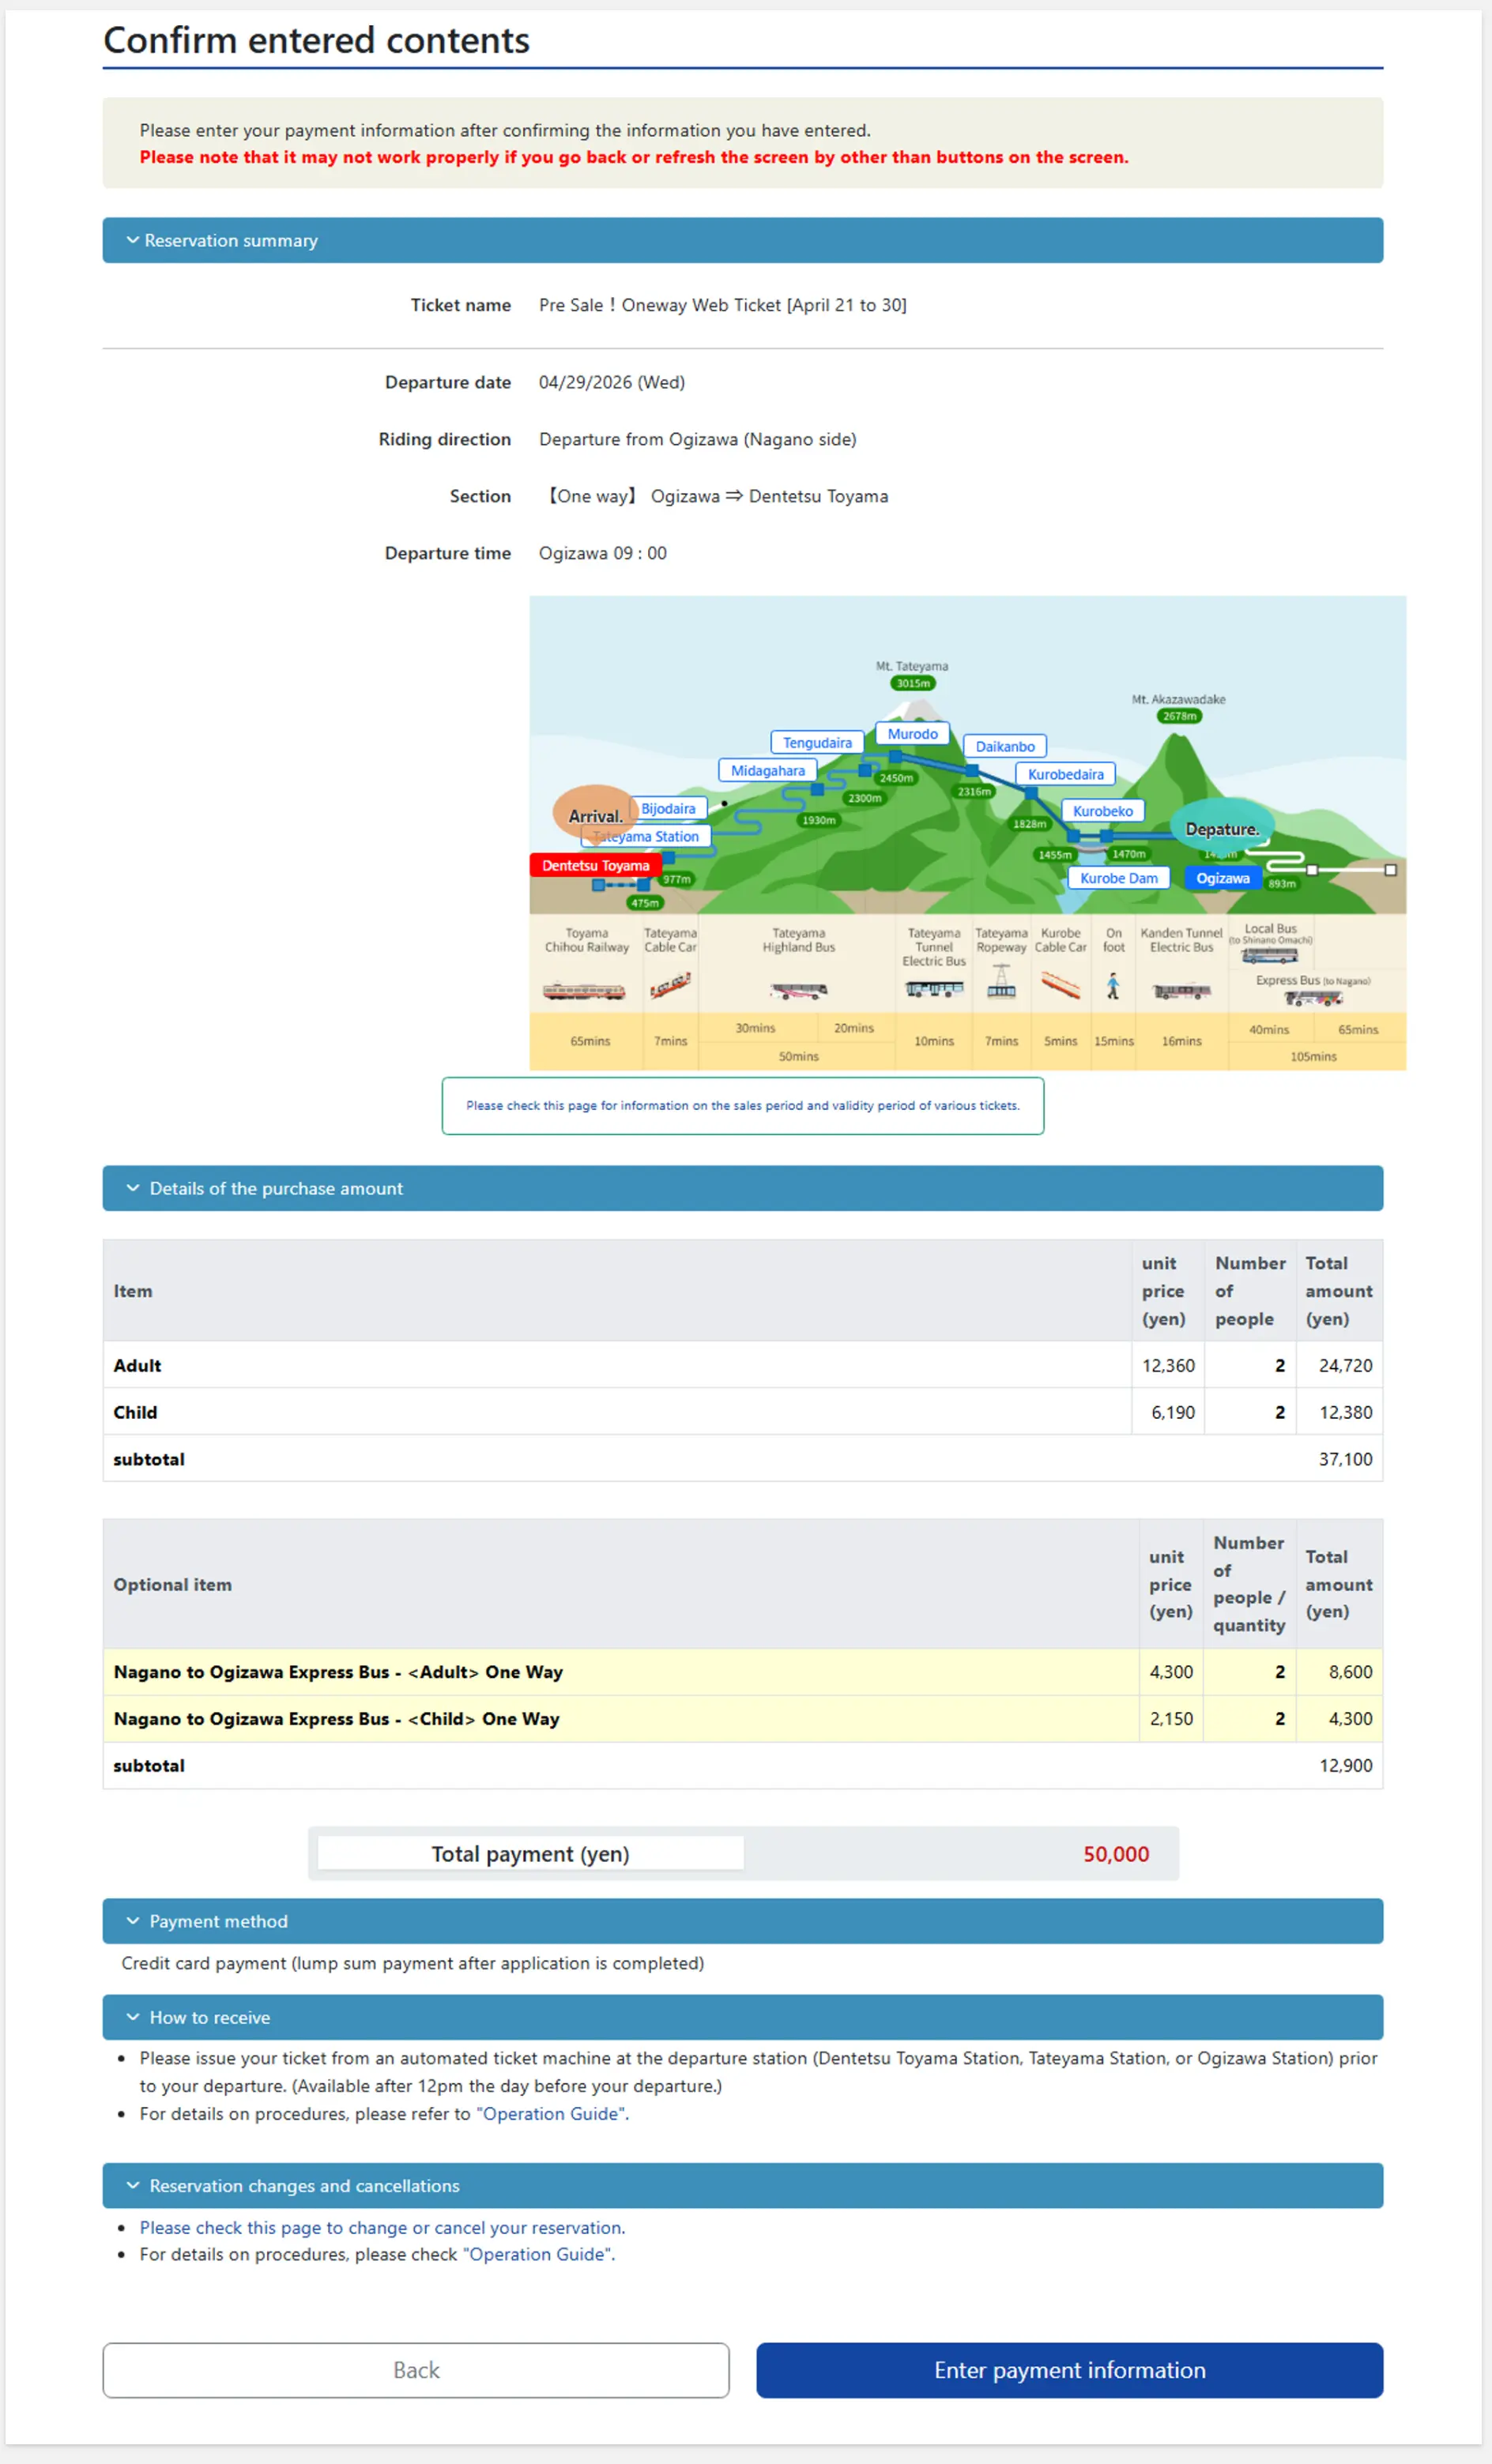Open Operation Guide link under cancellations section
Image resolution: width=1492 pixels, height=2464 pixels.
pos(538,2254)
